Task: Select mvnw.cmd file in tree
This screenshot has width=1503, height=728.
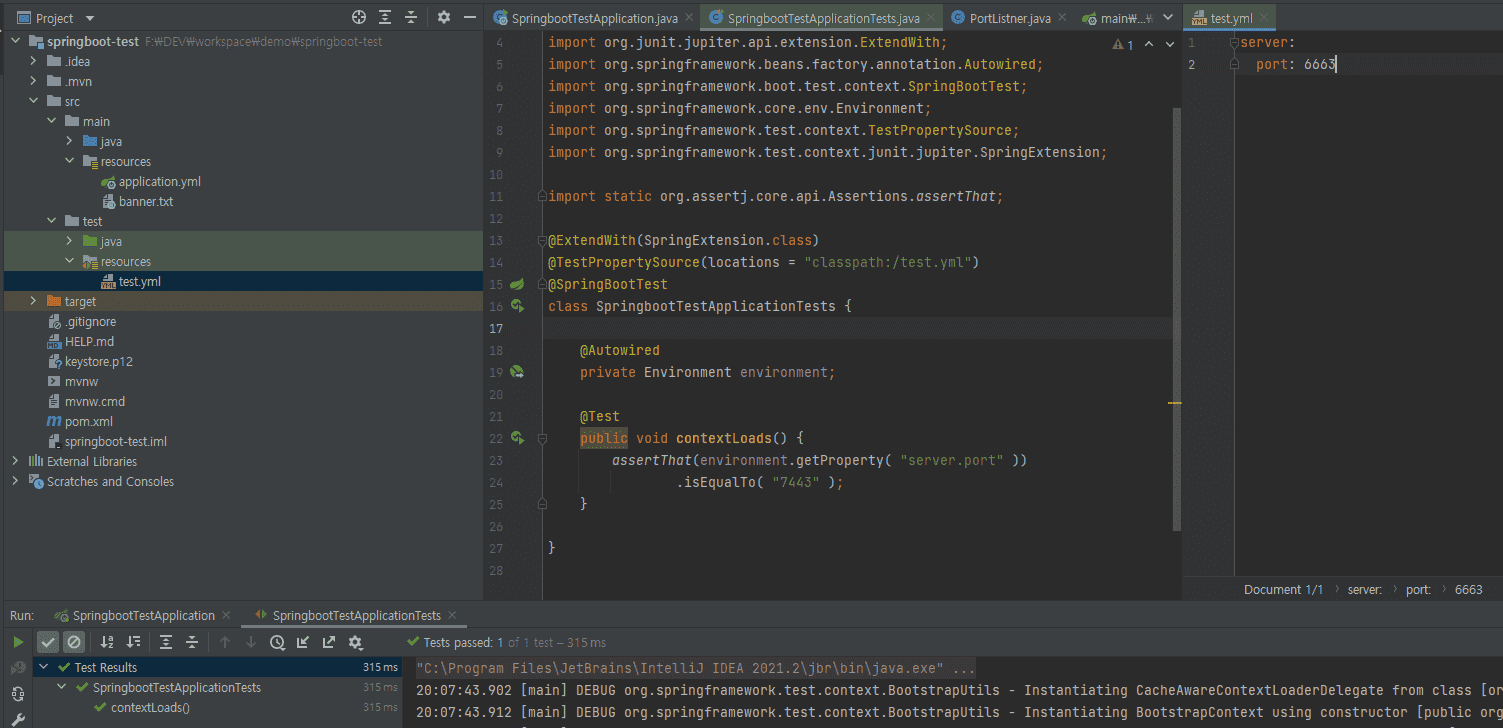Action: (x=95, y=402)
